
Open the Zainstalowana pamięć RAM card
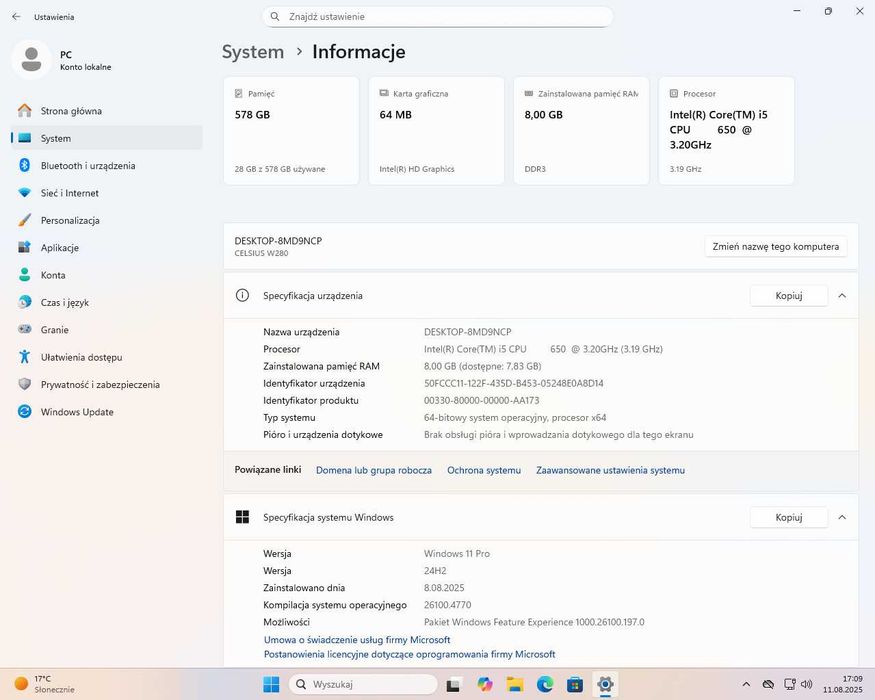click(x=581, y=131)
